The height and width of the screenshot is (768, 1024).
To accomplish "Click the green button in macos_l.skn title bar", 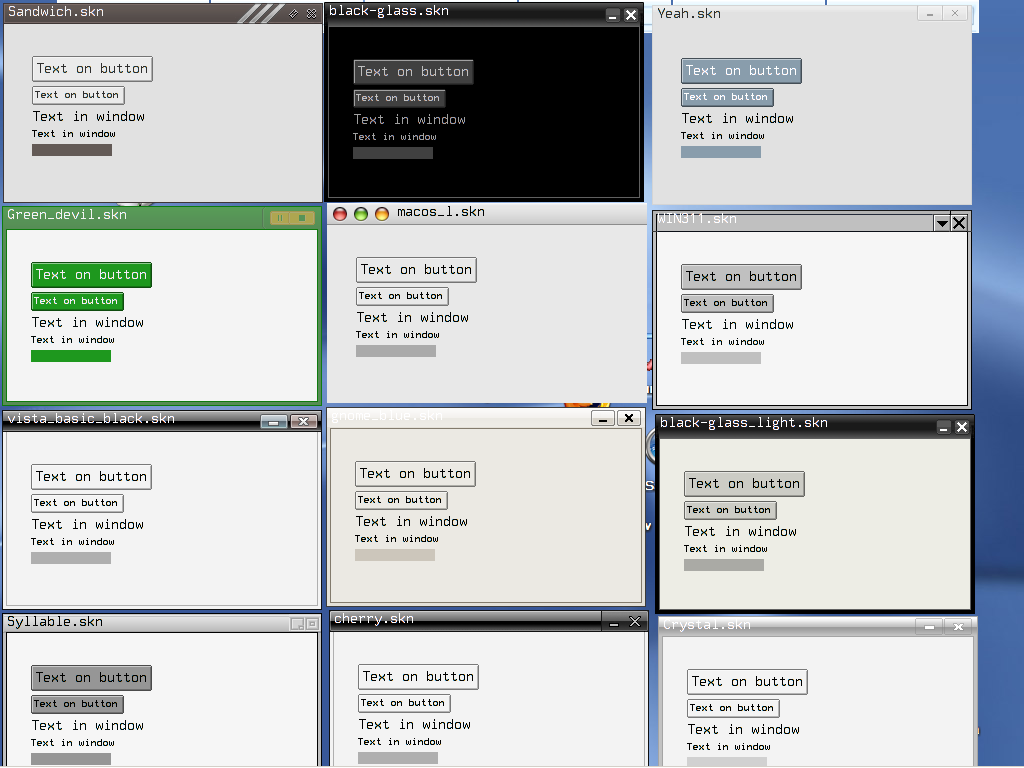I will [361, 214].
